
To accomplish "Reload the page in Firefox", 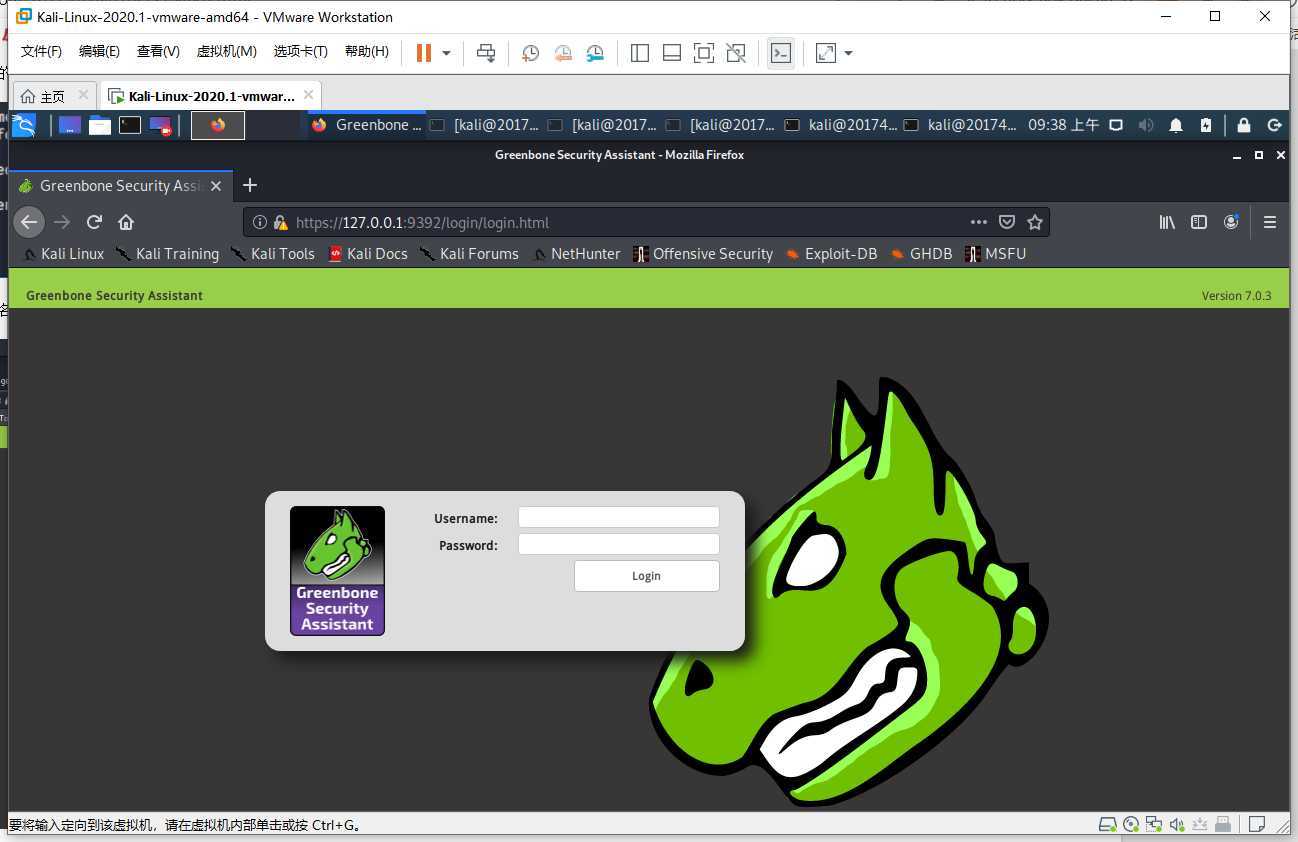I will [94, 222].
